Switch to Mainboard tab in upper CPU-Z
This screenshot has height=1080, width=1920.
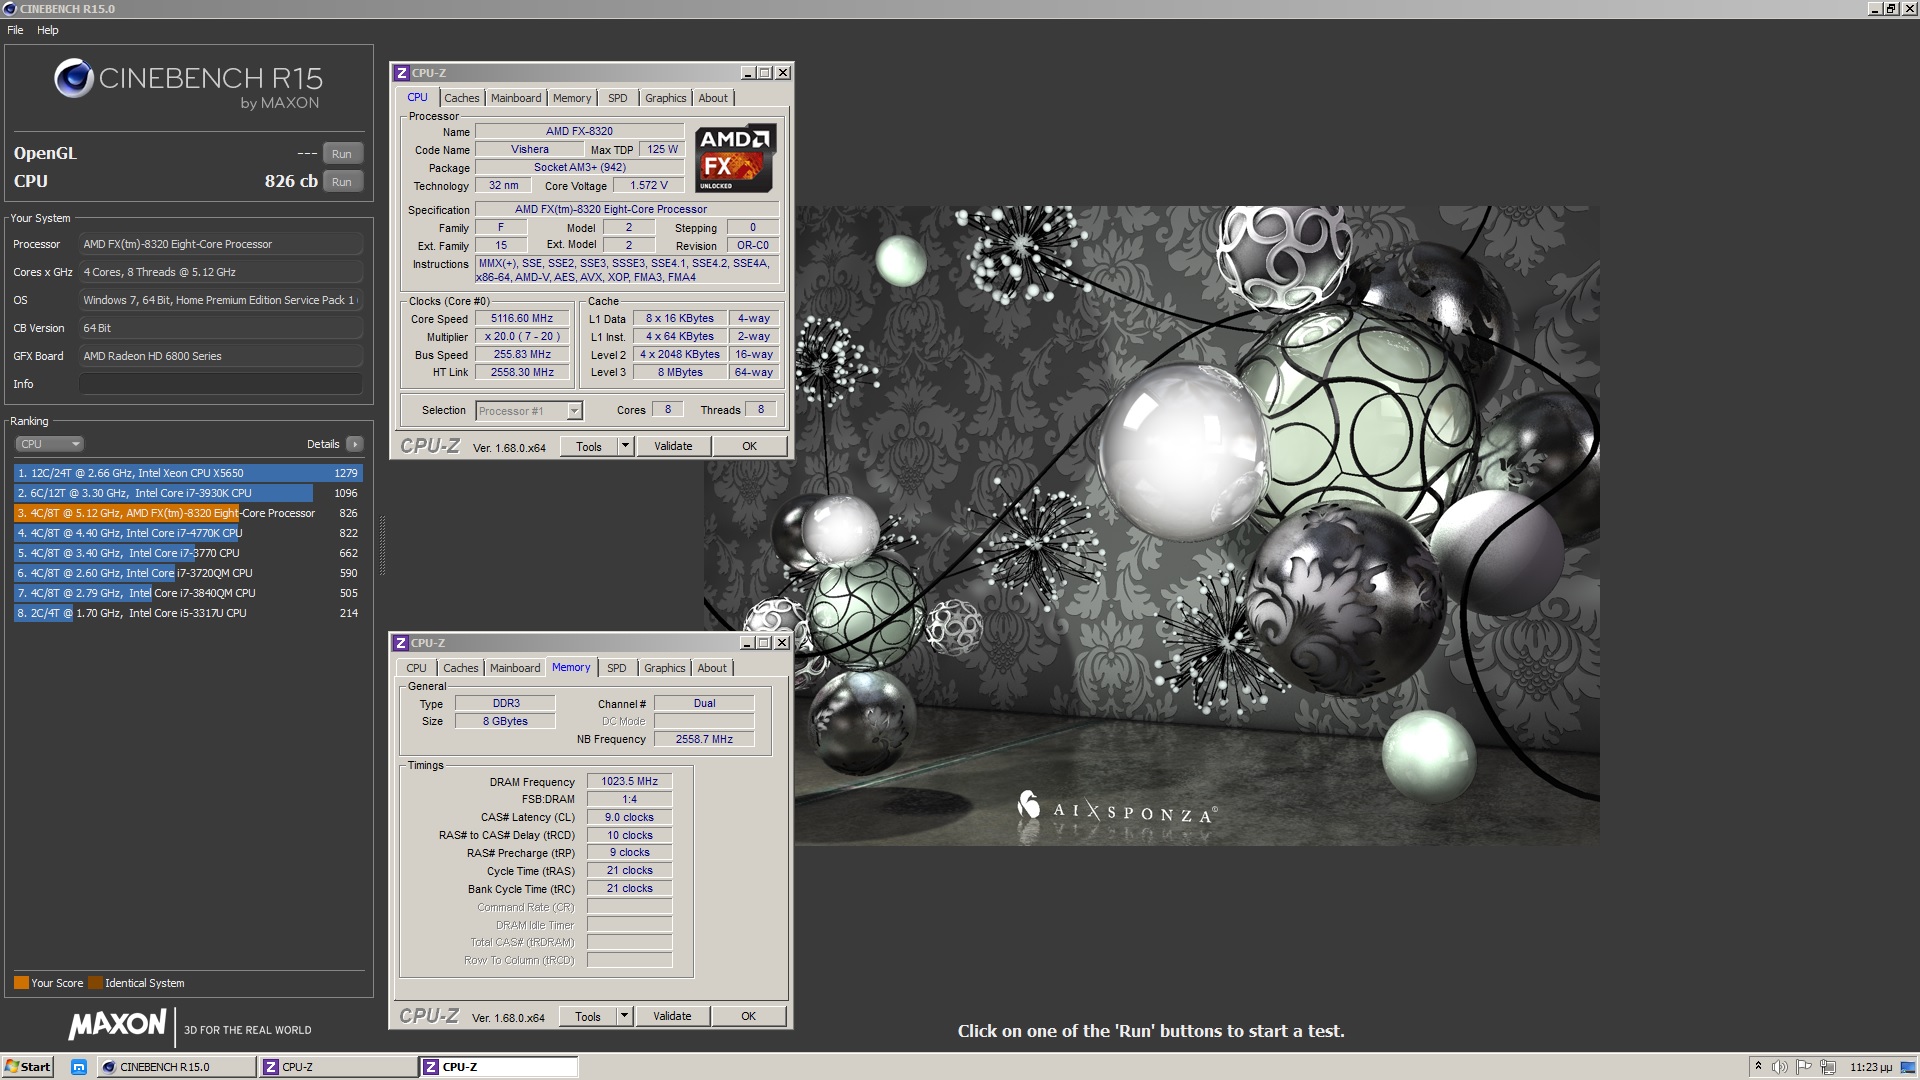(516, 98)
